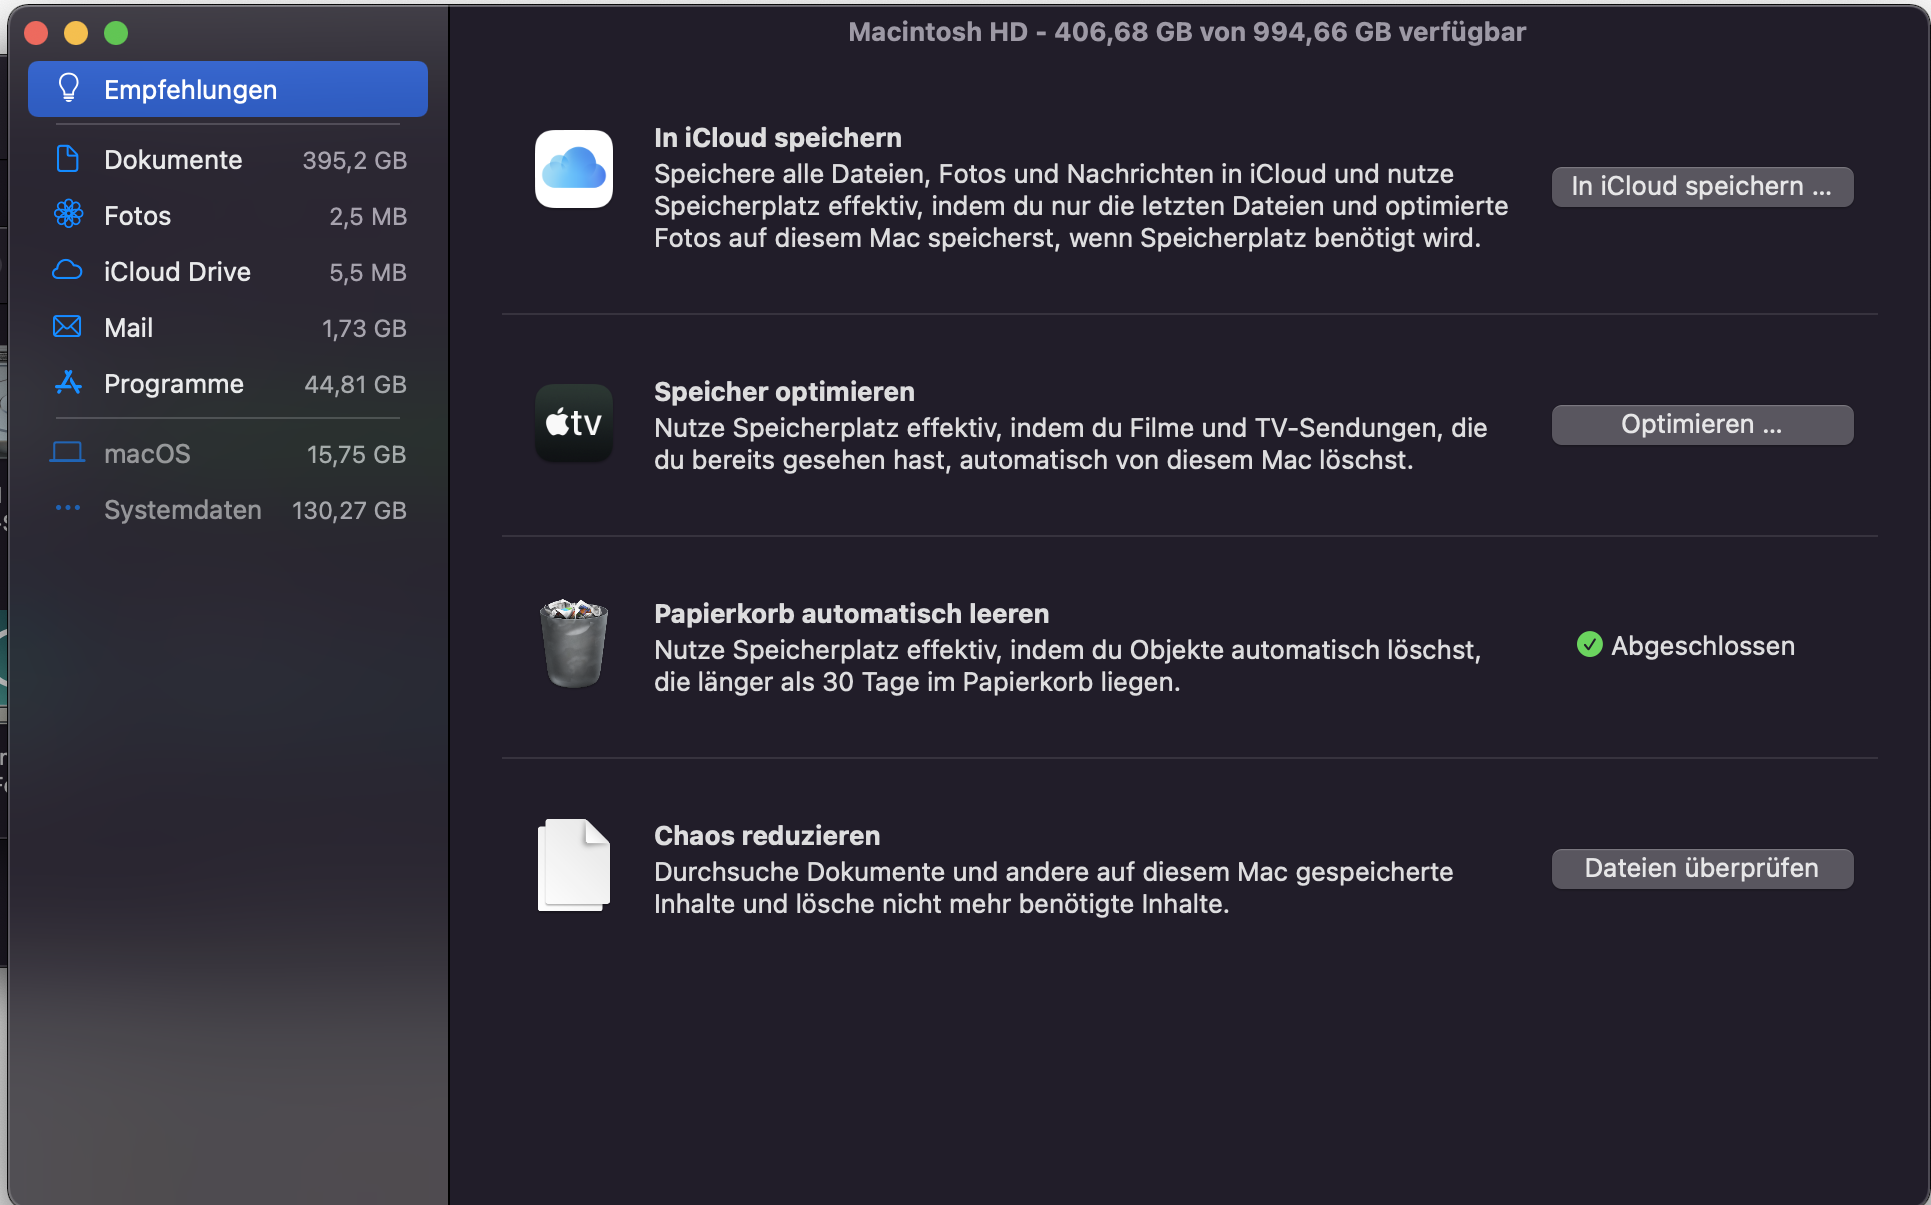Click the Apple TV app icon
This screenshot has width=1931, height=1205.
coord(573,423)
